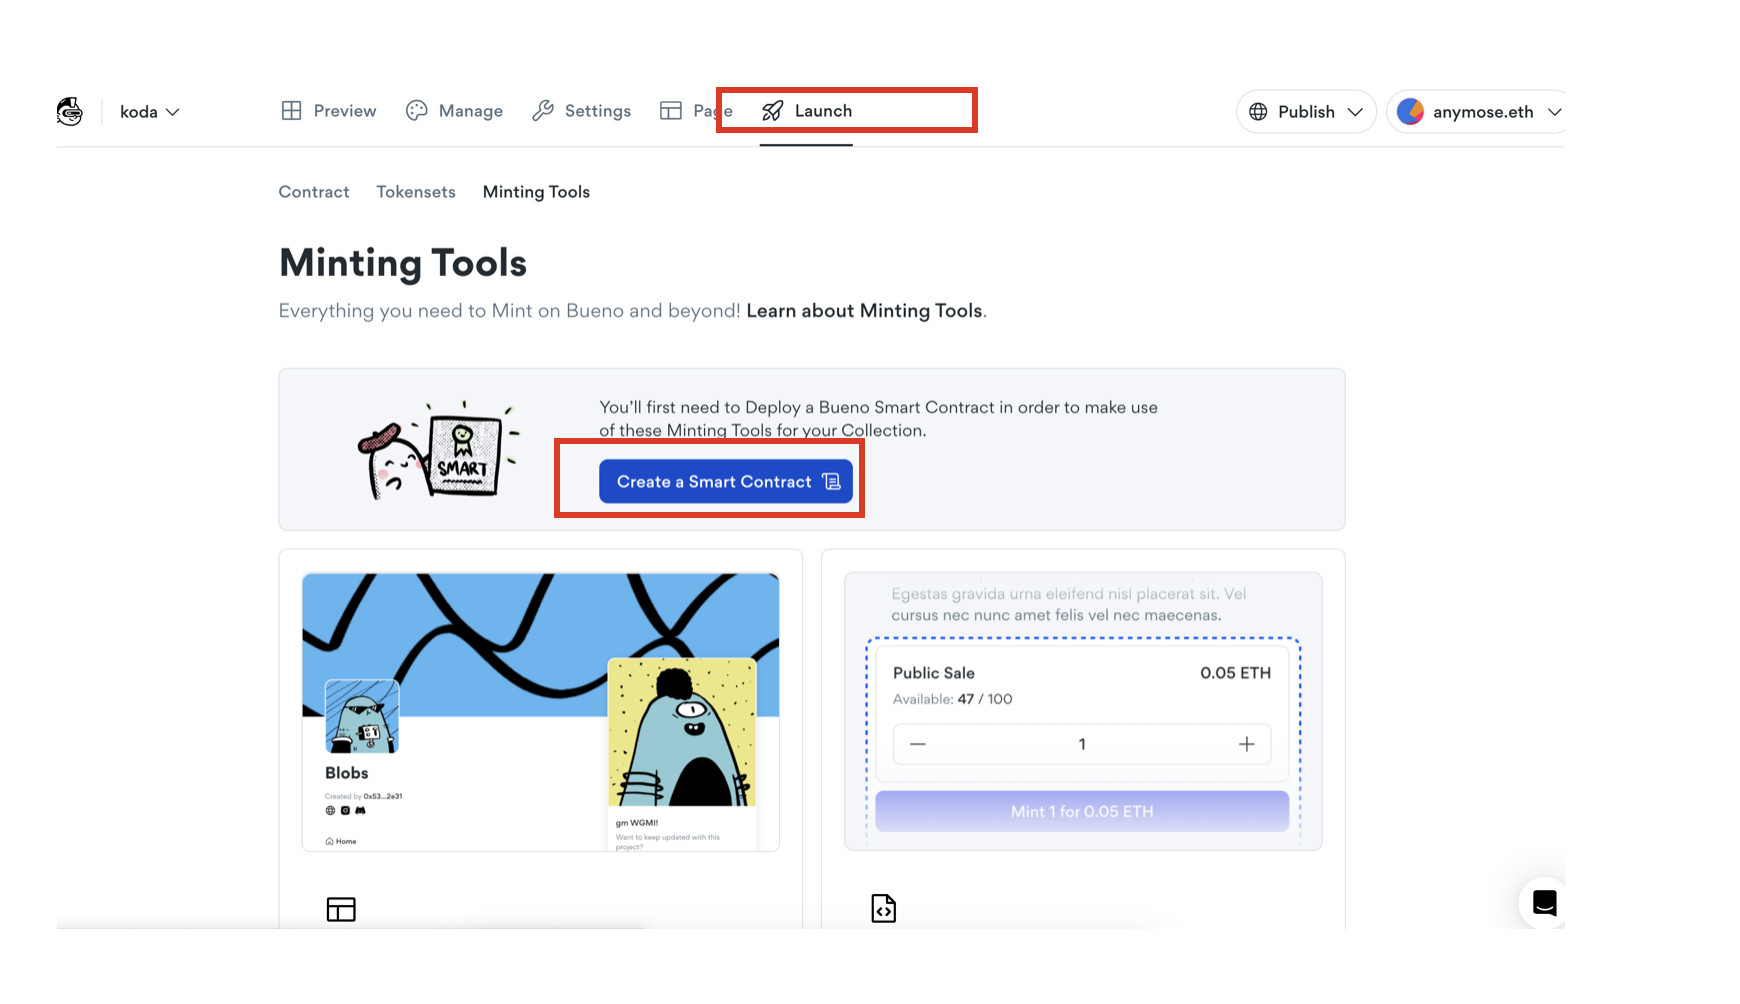Image resolution: width=1740 pixels, height=1004 pixels.
Task: Open Learn about Minting Tools link
Action: (x=864, y=311)
